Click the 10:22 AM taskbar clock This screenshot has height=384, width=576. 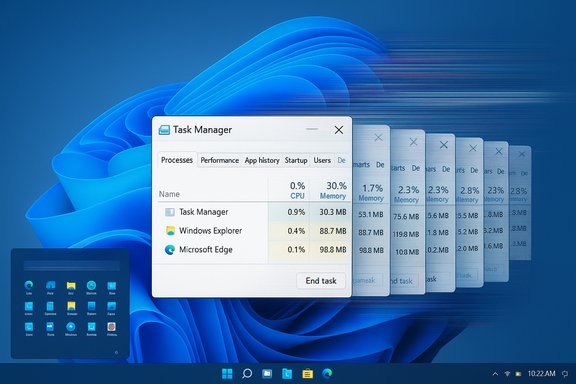(541, 374)
